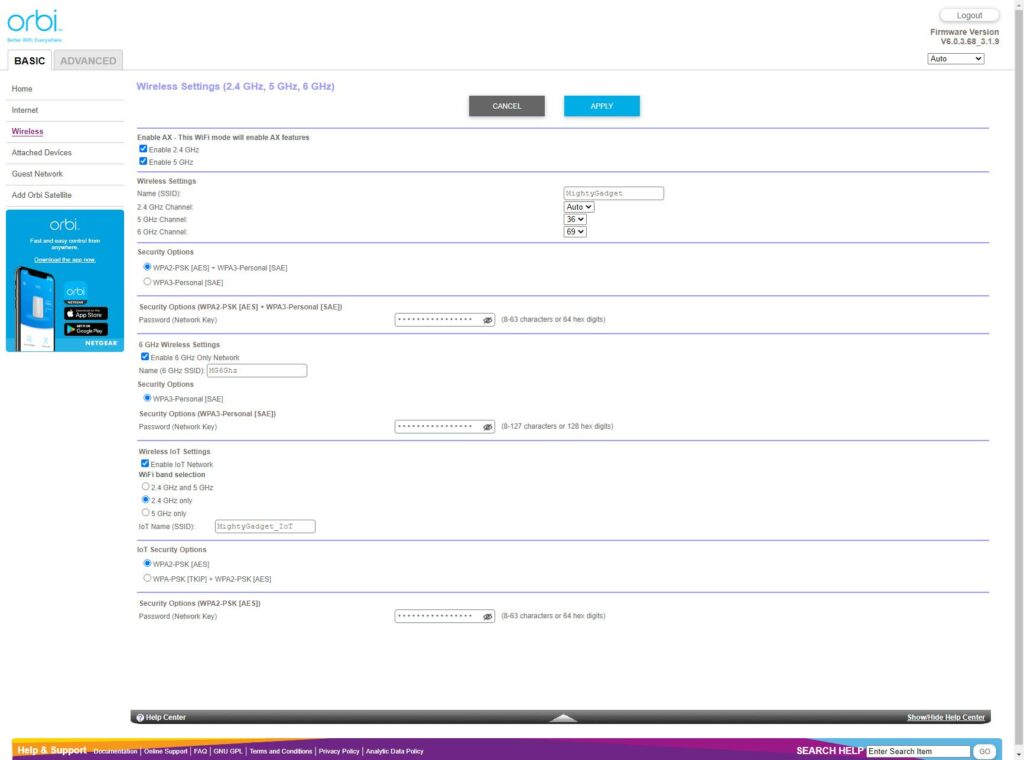Image resolution: width=1024 pixels, height=760 pixels.
Task: Click the Google Play download badge
Action: (x=86, y=329)
